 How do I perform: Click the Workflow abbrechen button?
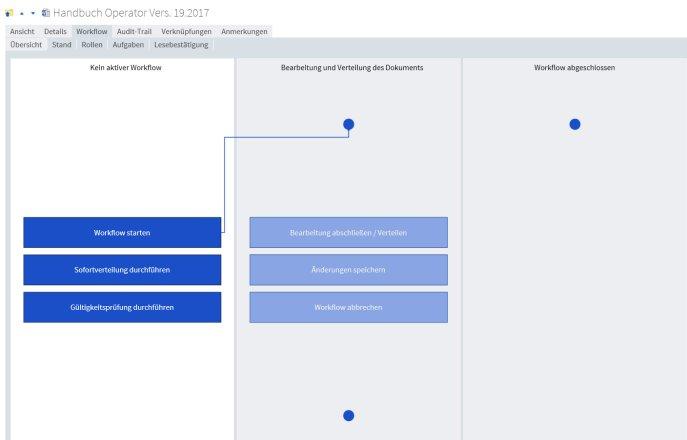pos(349,307)
